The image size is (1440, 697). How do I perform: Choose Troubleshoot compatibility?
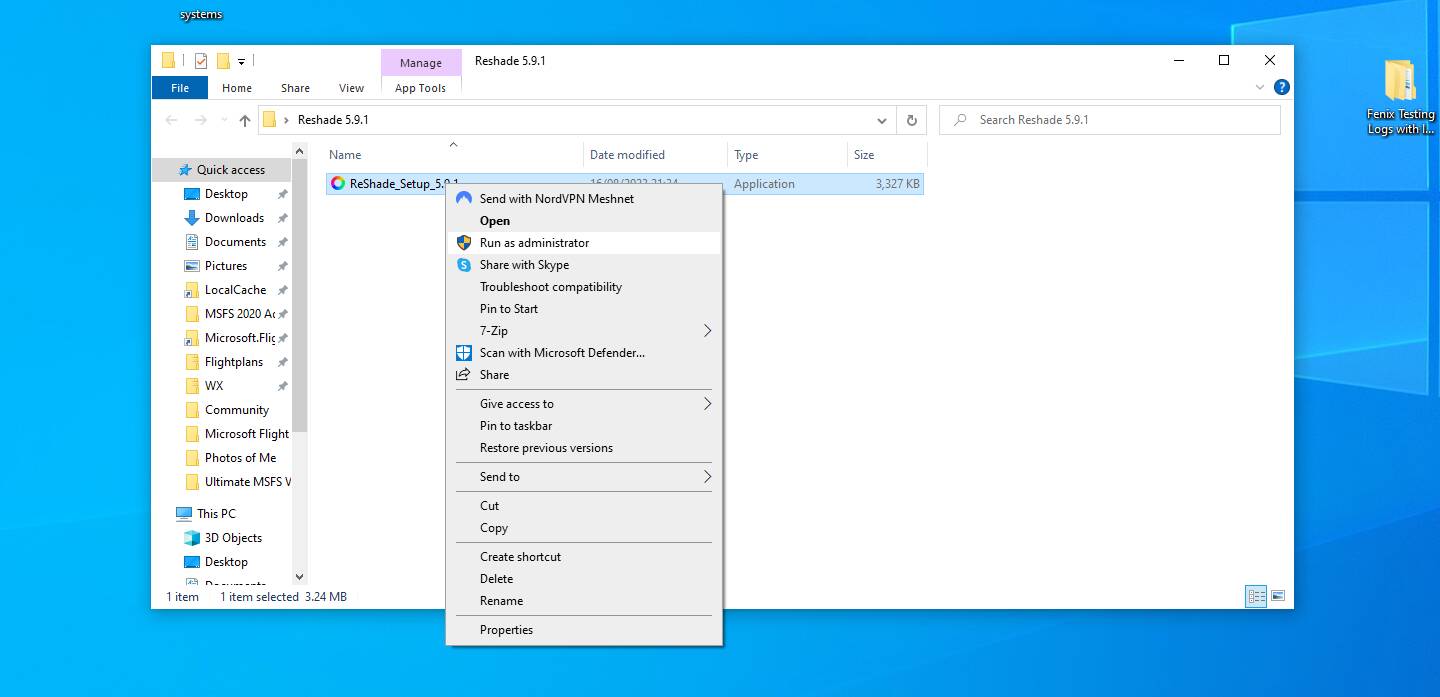(x=584, y=287)
